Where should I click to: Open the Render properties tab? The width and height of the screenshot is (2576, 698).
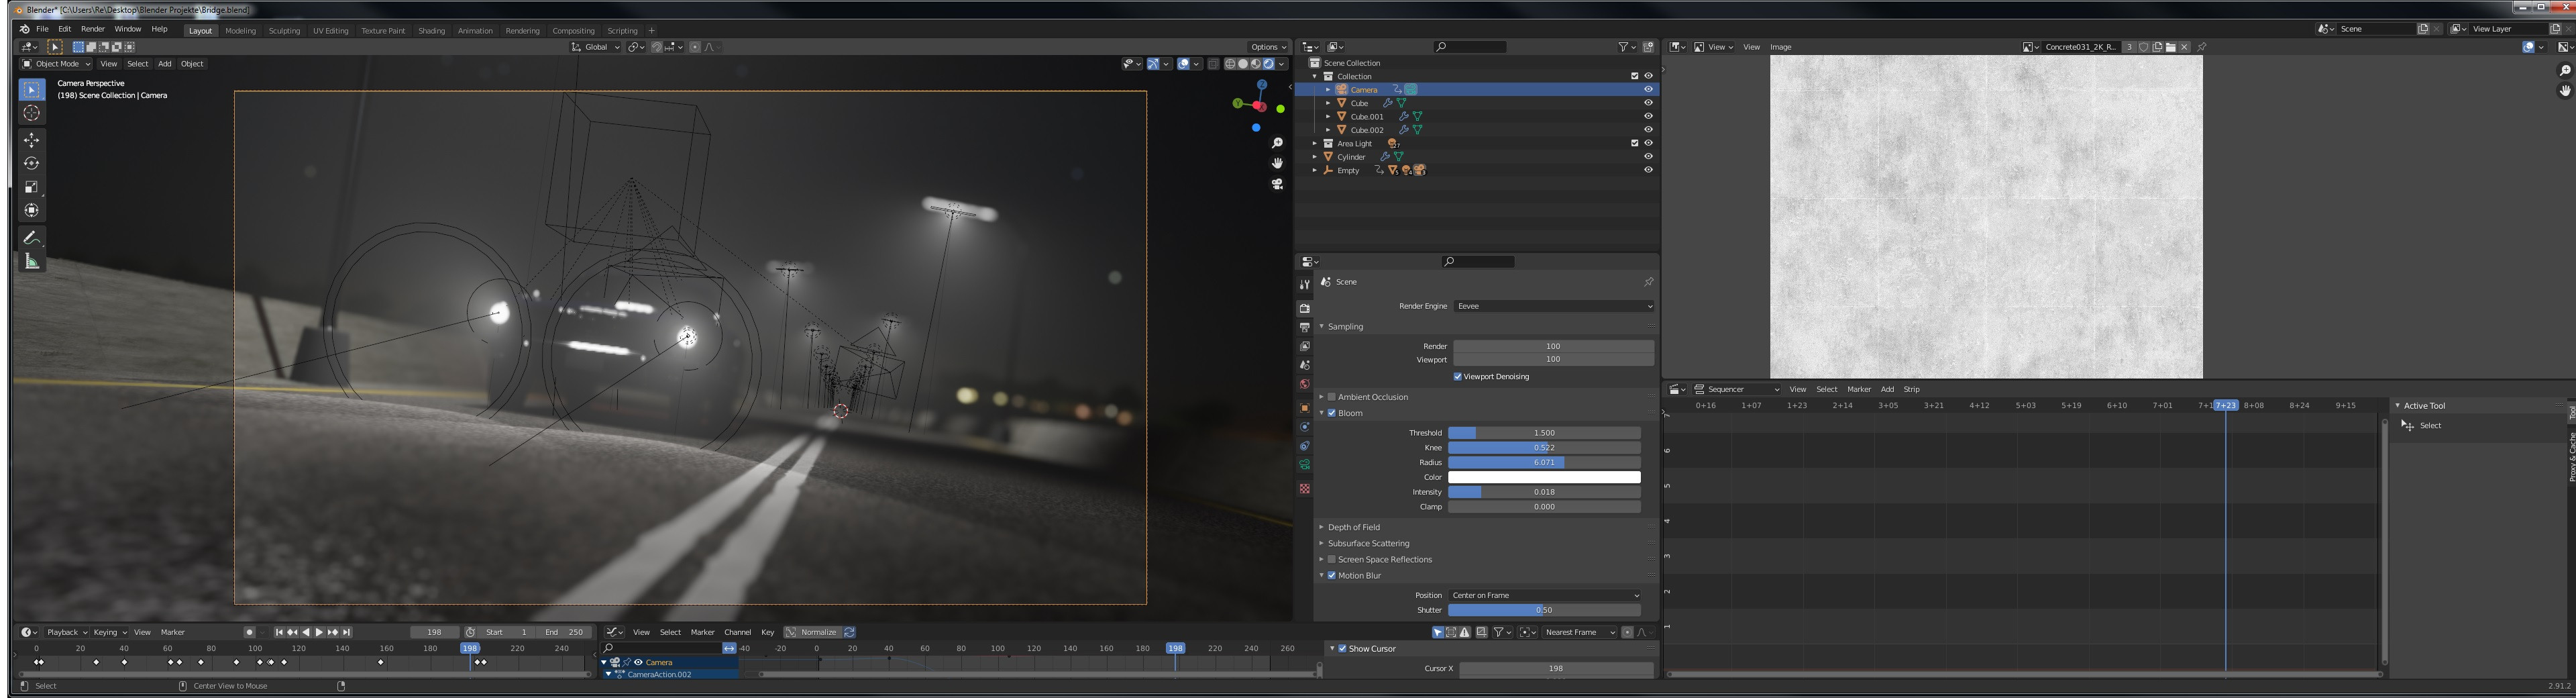point(1304,308)
